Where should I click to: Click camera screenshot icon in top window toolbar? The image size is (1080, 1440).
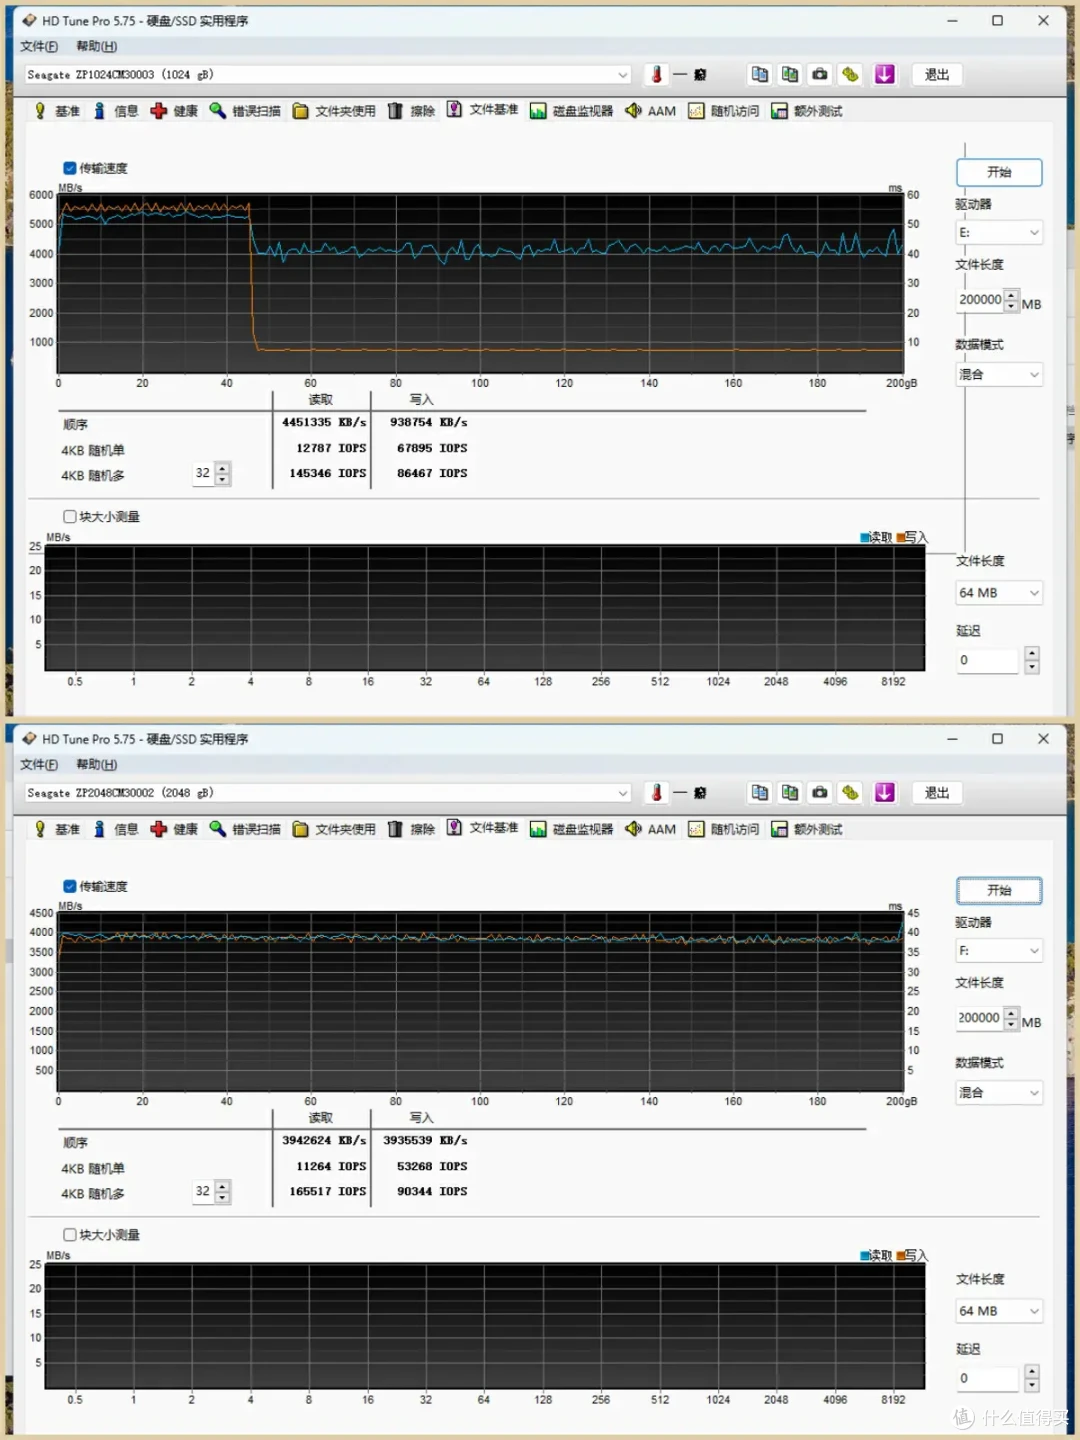point(820,74)
